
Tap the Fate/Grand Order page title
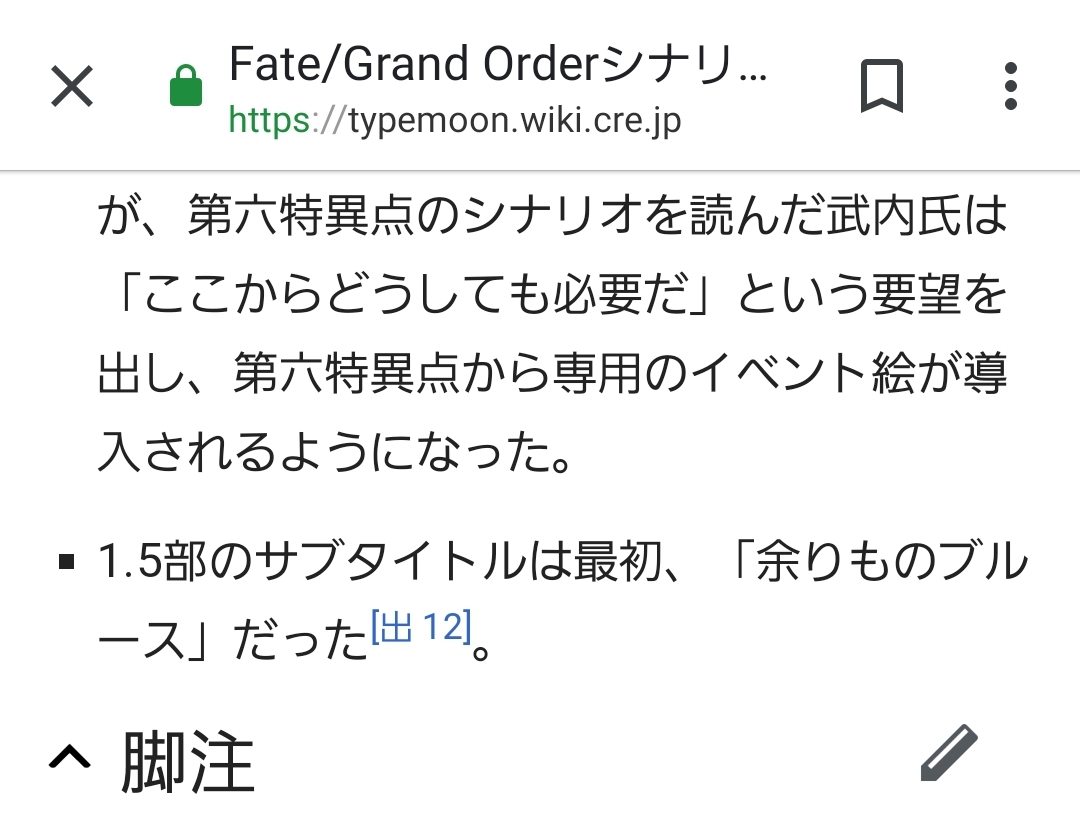tap(498, 65)
